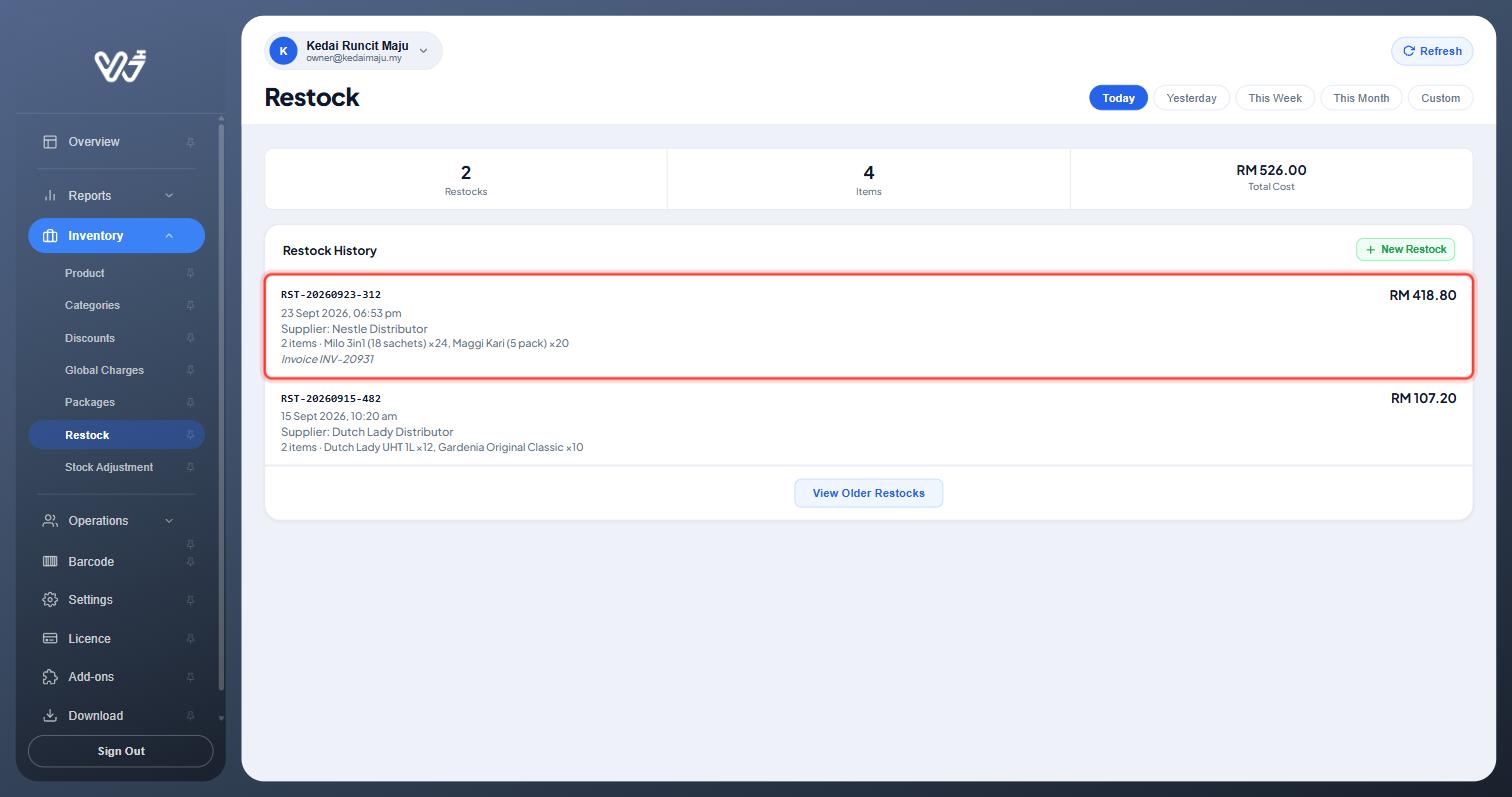Click the sidebar vertical scrollbar
Screen dimensions: 1512x797
(221, 405)
